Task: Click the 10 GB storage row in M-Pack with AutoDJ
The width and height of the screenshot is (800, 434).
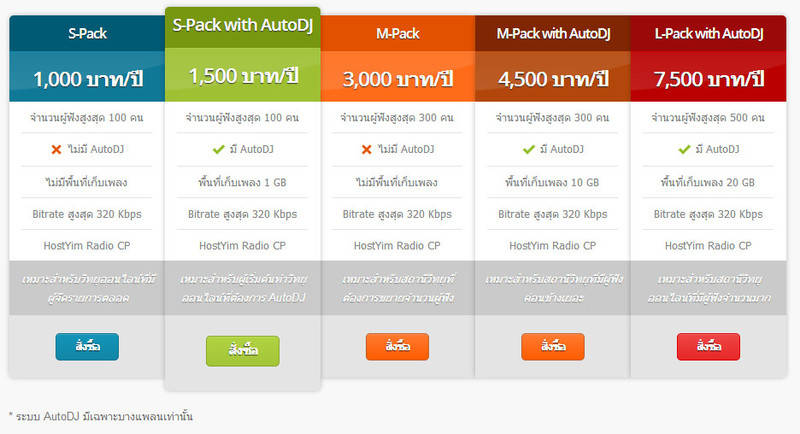Action: click(x=553, y=182)
